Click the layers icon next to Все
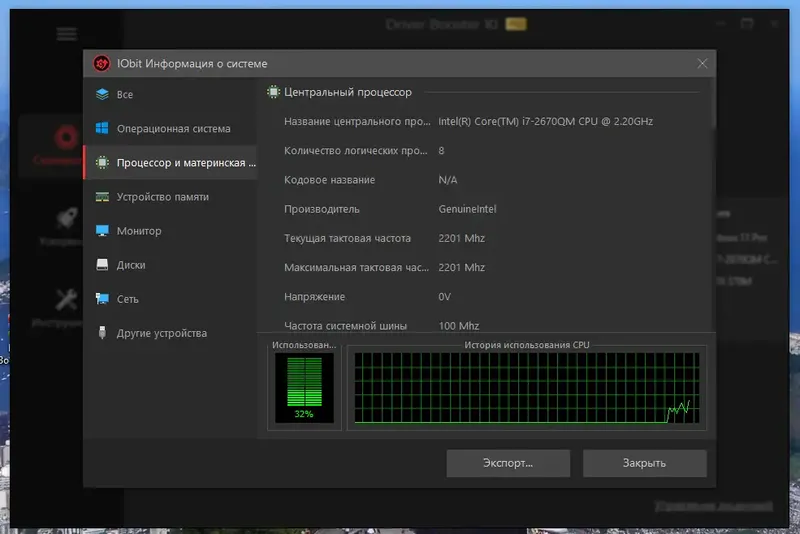Image resolution: width=800 pixels, height=534 pixels. [x=102, y=94]
